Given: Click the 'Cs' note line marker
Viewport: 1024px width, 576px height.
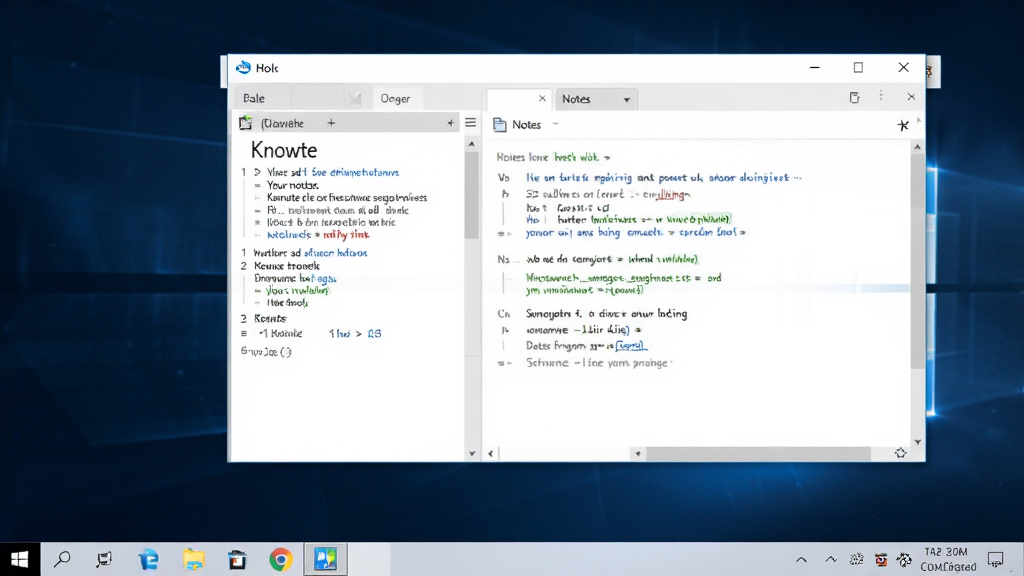Looking at the screenshot, I should tap(504, 314).
